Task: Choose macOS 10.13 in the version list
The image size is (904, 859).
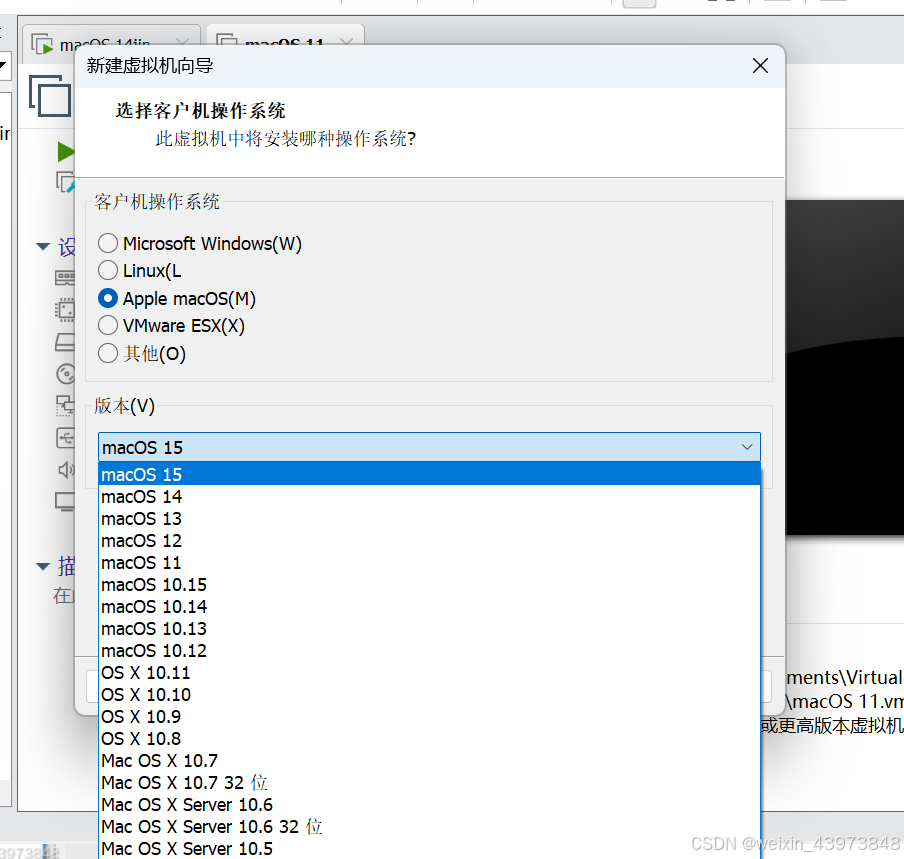Action: (430, 628)
